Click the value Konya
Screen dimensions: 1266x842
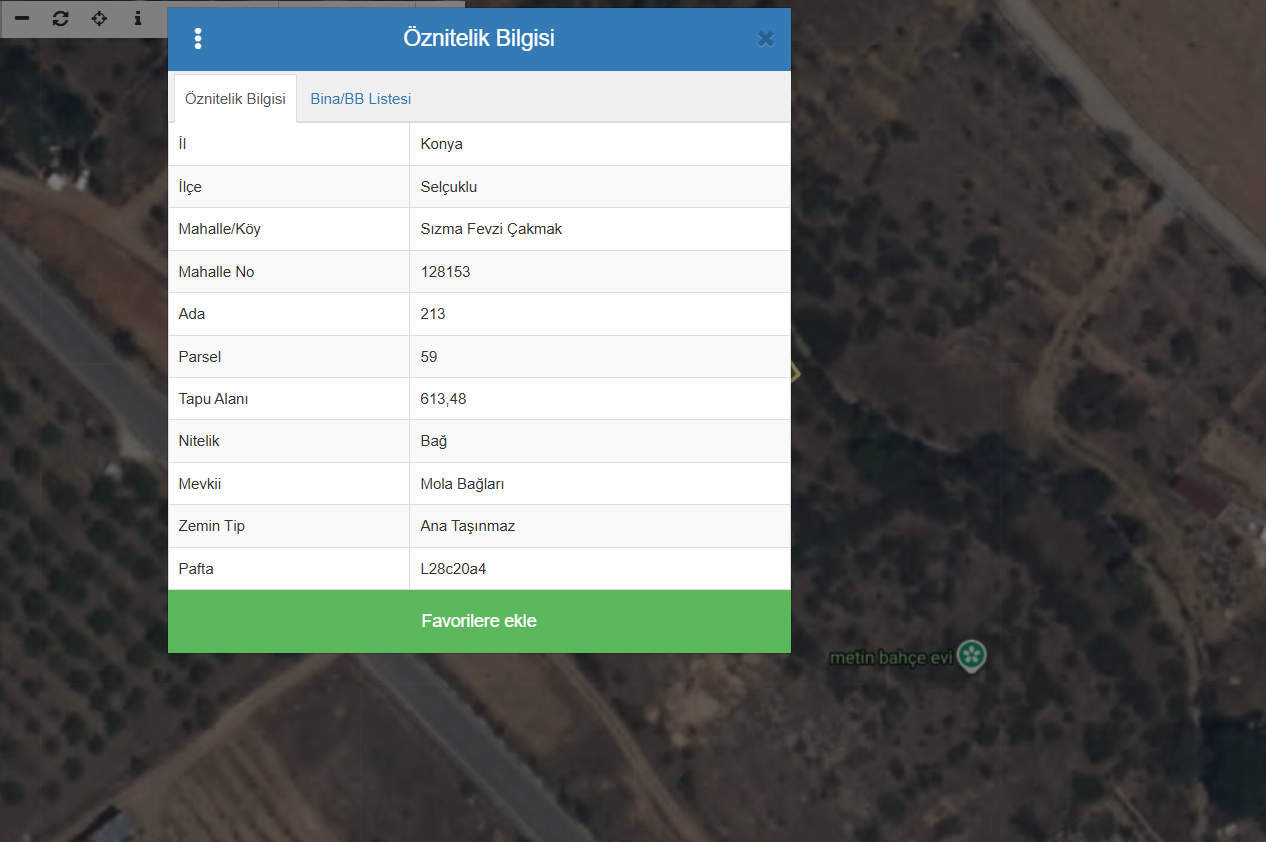tap(442, 144)
